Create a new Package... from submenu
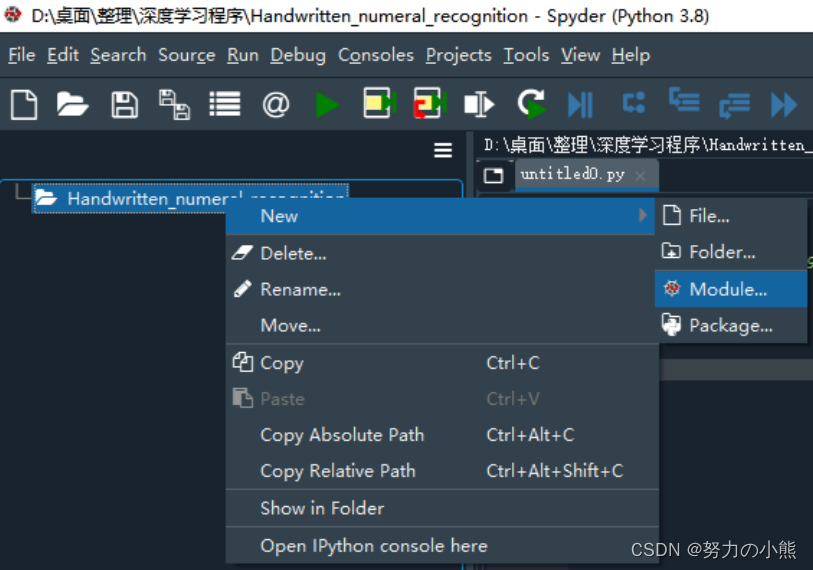The image size is (813, 570). pos(731,325)
